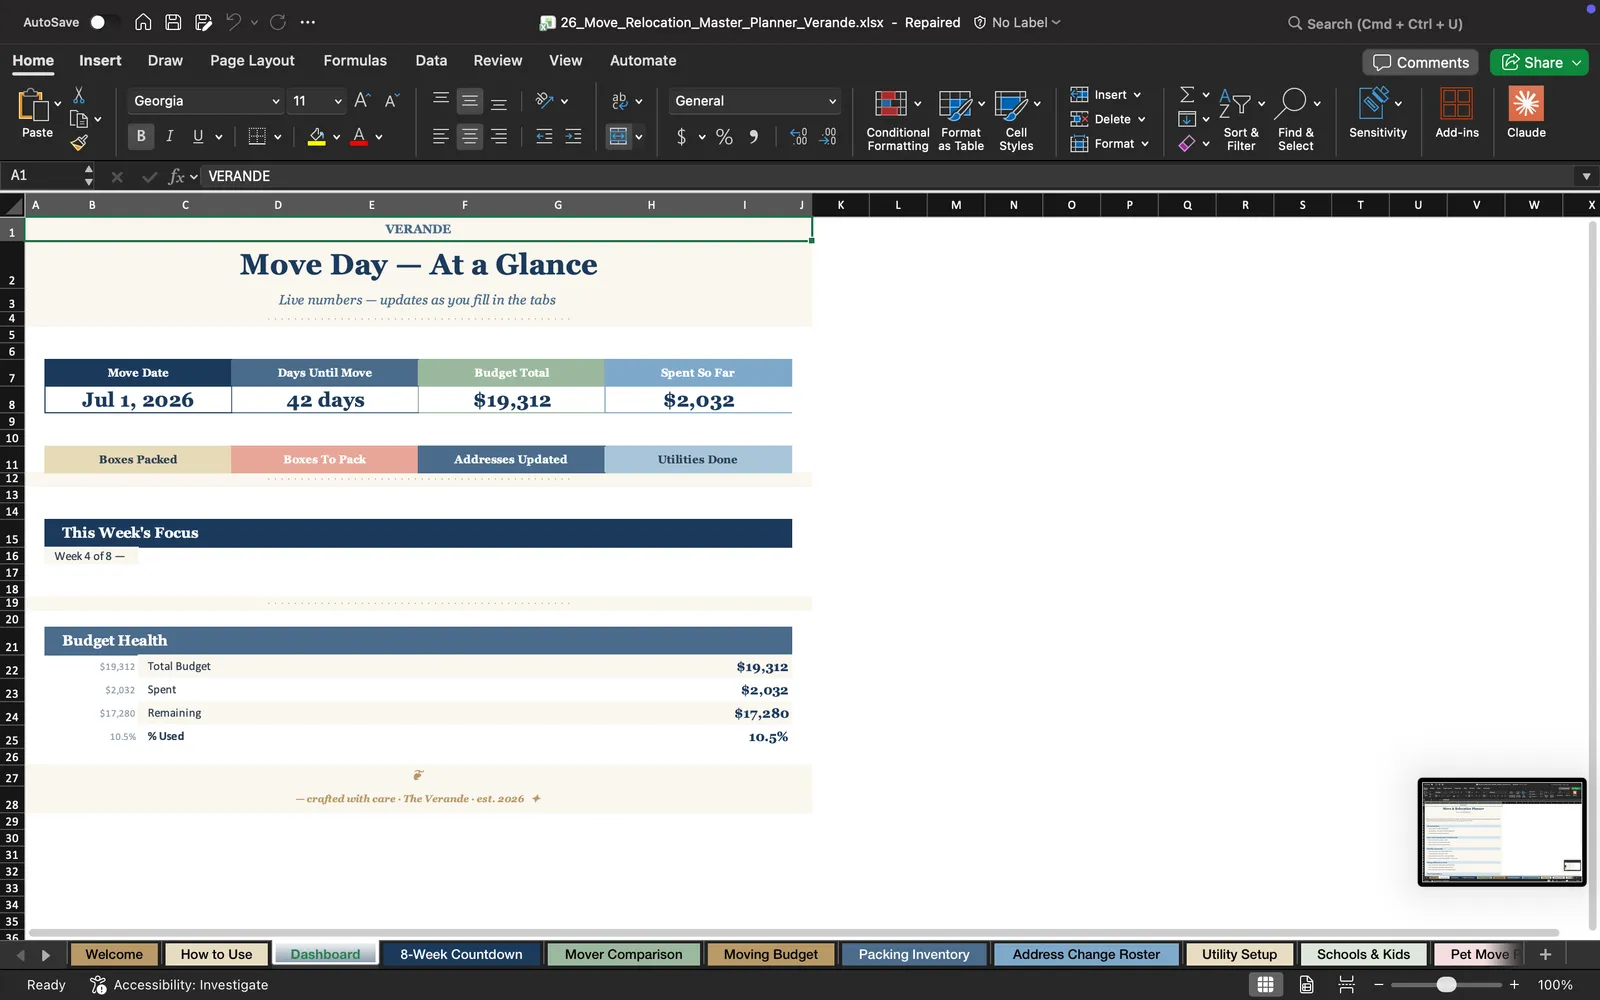Open the Comments pane button
The height and width of the screenshot is (1000, 1600).
tap(1421, 62)
